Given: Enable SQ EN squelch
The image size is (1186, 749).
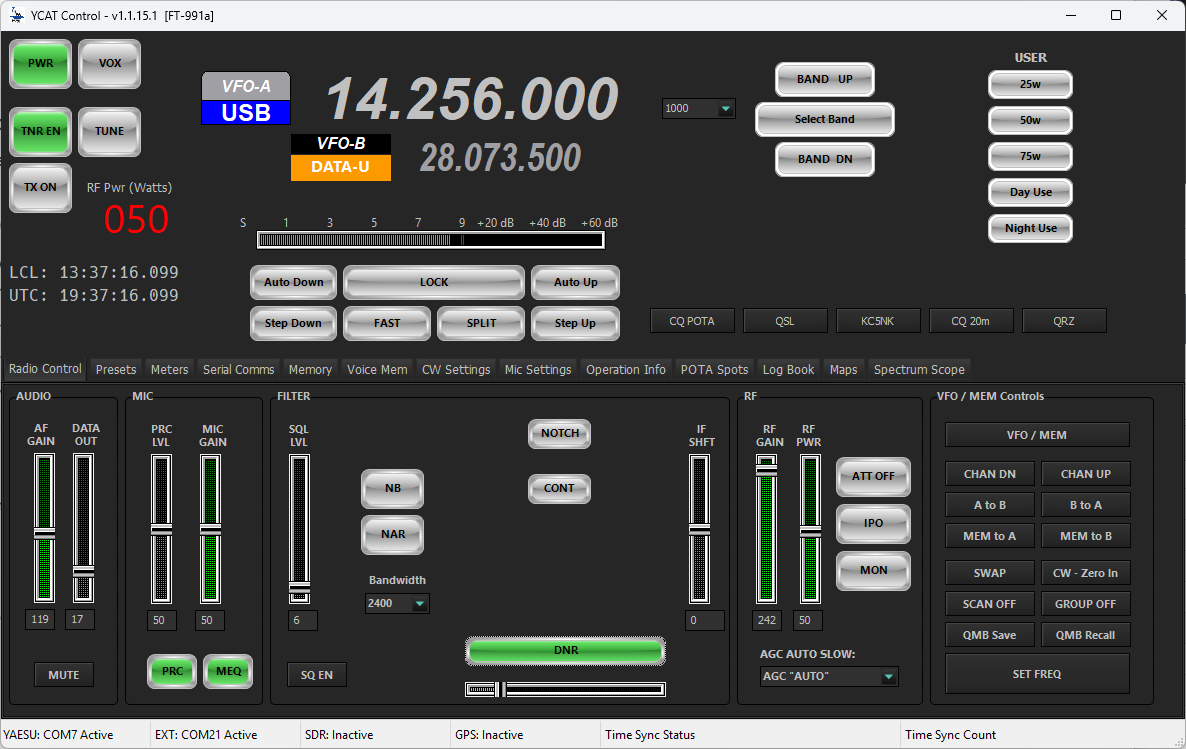Looking at the screenshot, I should click(316, 674).
